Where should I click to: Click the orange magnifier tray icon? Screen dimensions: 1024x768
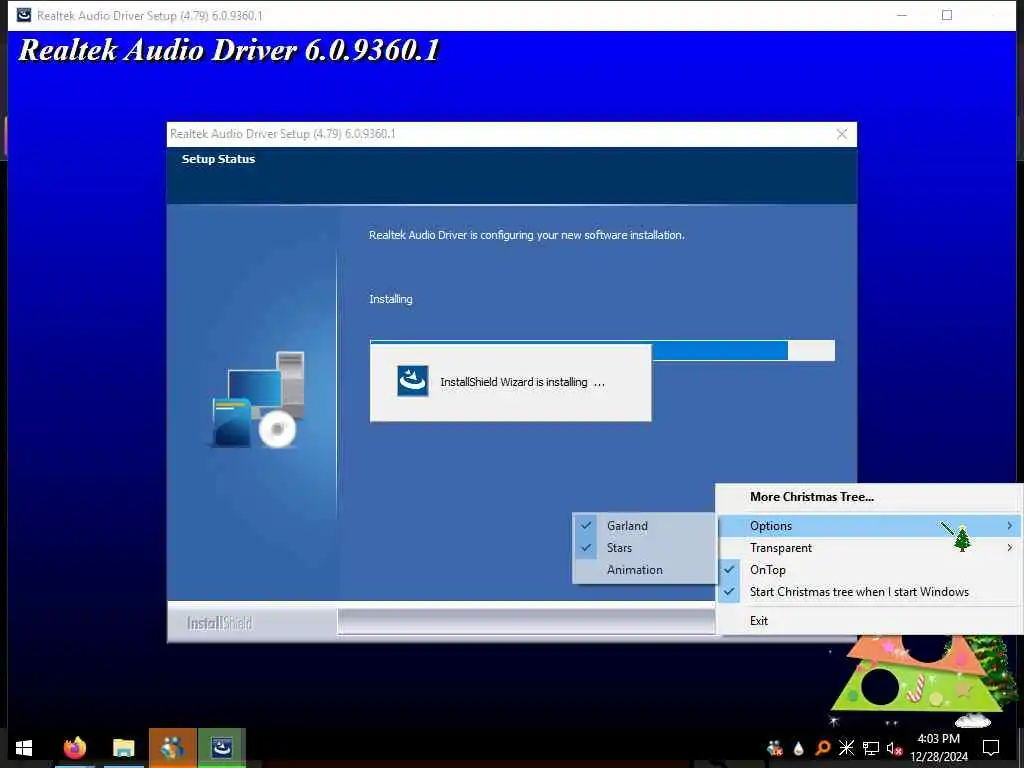click(x=822, y=748)
